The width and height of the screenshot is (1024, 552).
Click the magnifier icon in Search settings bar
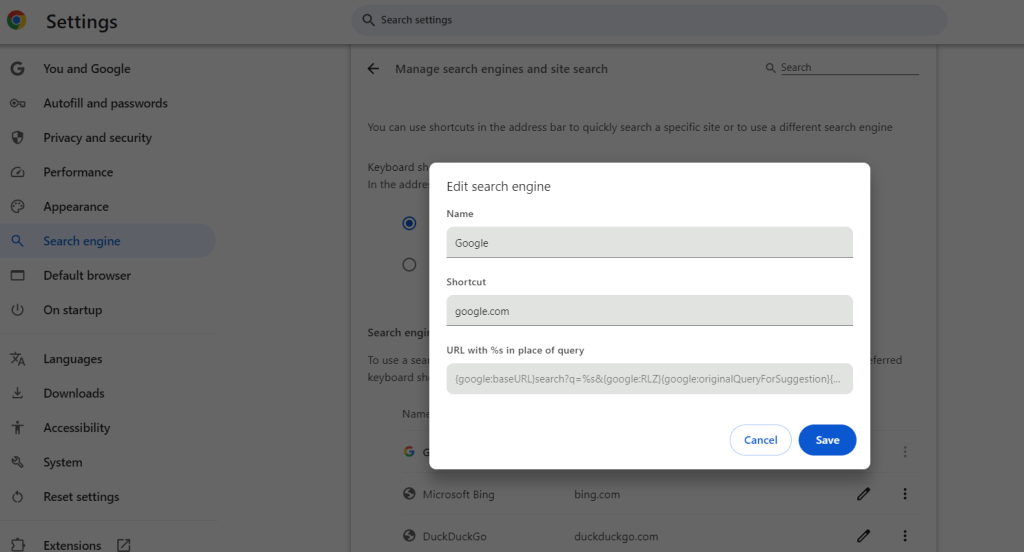coord(368,20)
